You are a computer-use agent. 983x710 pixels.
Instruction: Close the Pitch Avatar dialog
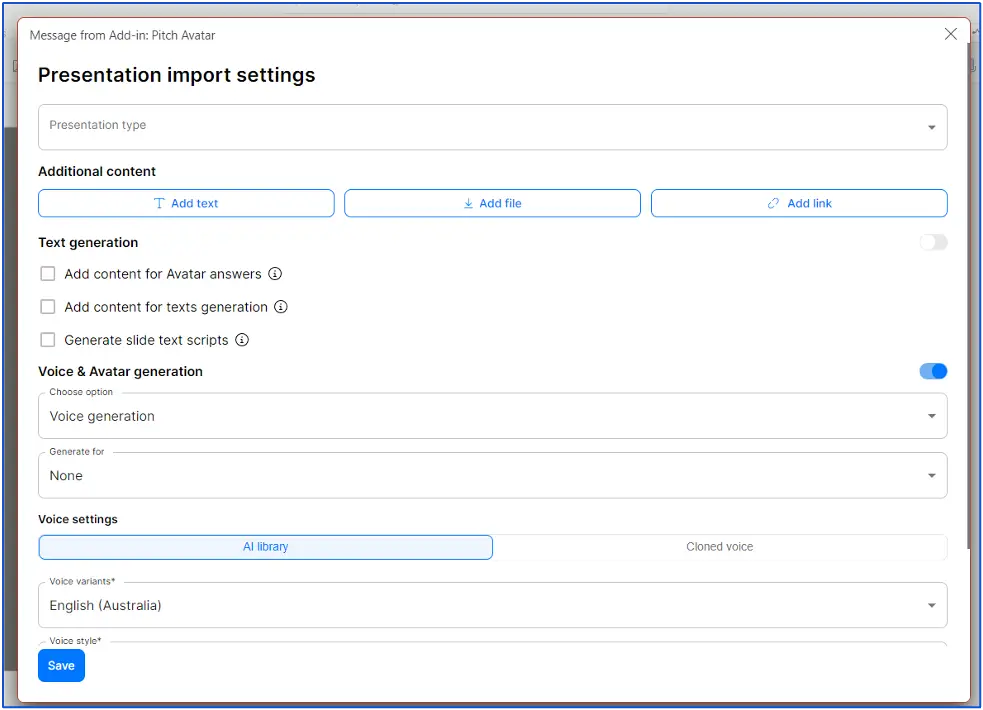(951, 34)
